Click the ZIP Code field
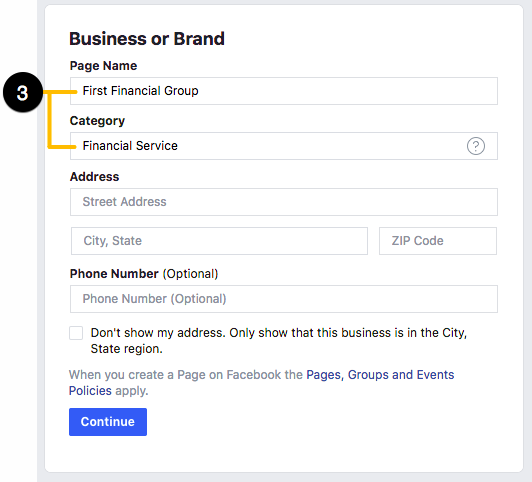Screen dimensions: 532x482 [438, 241]
